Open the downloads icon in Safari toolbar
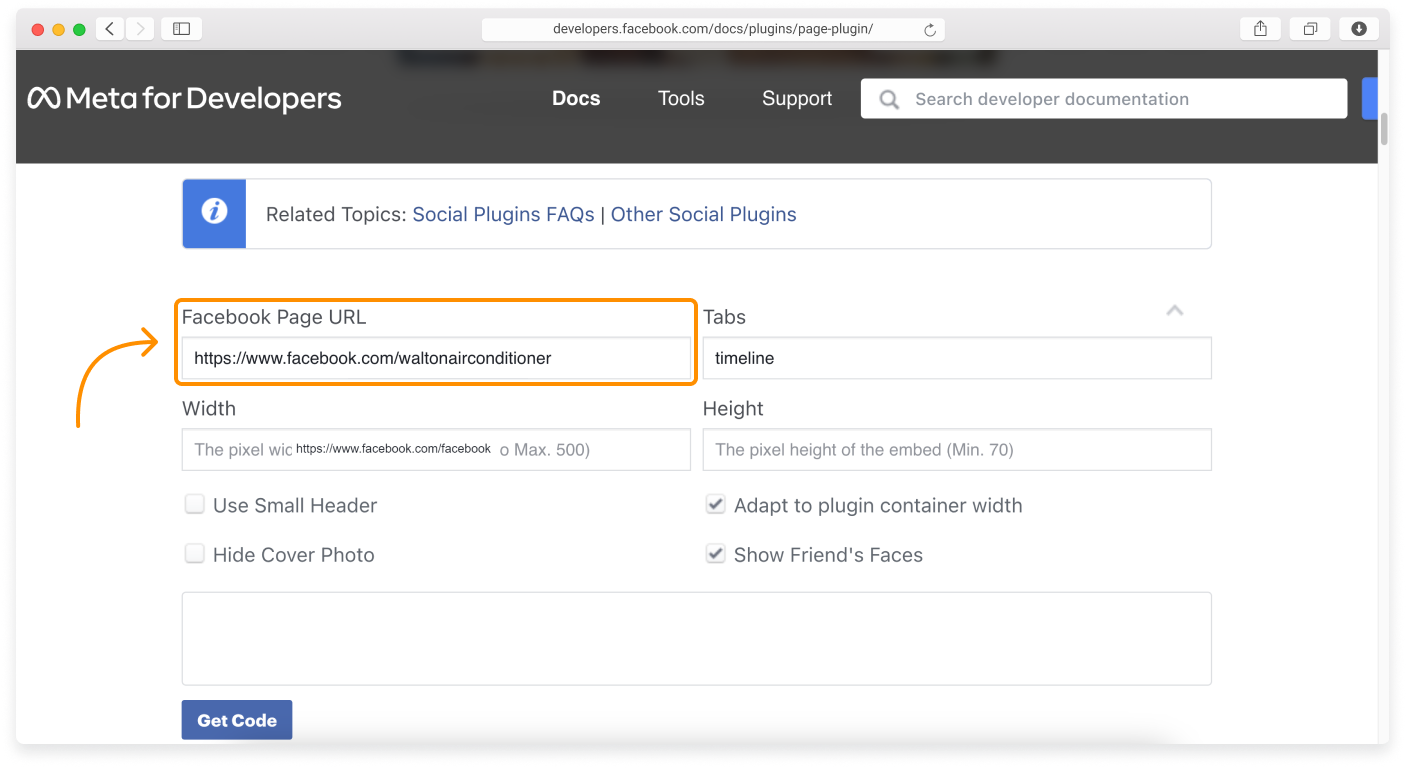This screenshot has height=768, width=1406. (x=1359, y=29)
